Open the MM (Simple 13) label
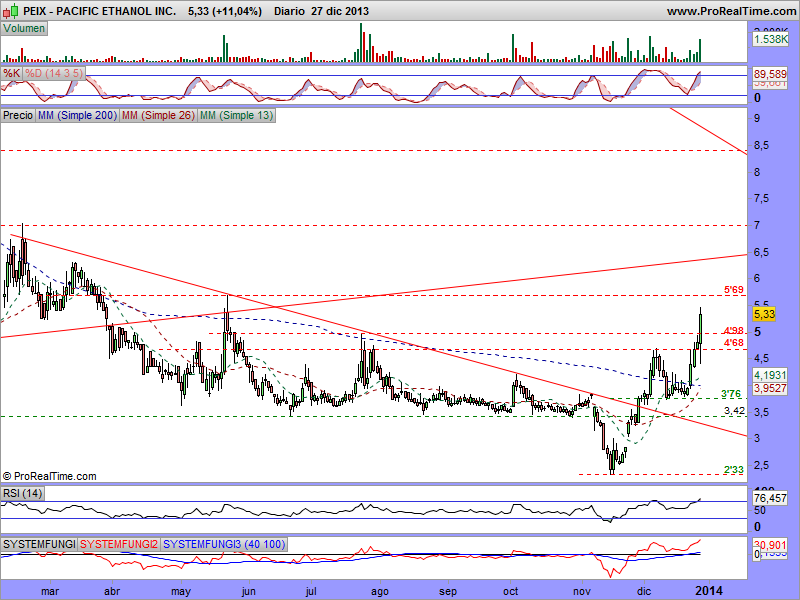This screenshot has height=600, width=800. (236, 115)
